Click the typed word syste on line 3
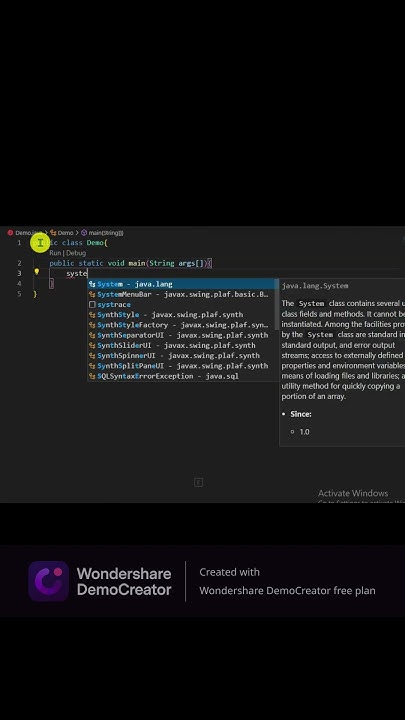 pos(77,274)
